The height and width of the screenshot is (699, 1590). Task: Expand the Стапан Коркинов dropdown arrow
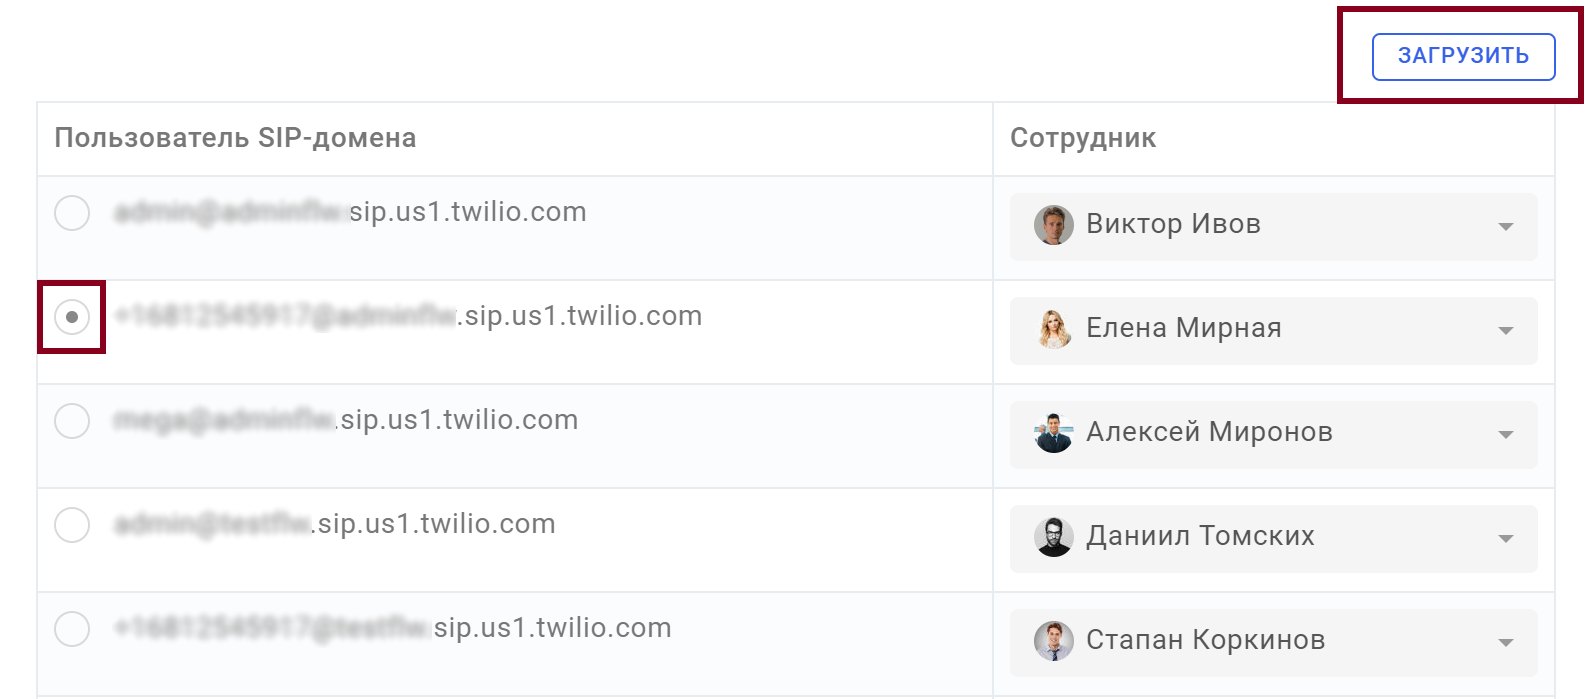1505,643
